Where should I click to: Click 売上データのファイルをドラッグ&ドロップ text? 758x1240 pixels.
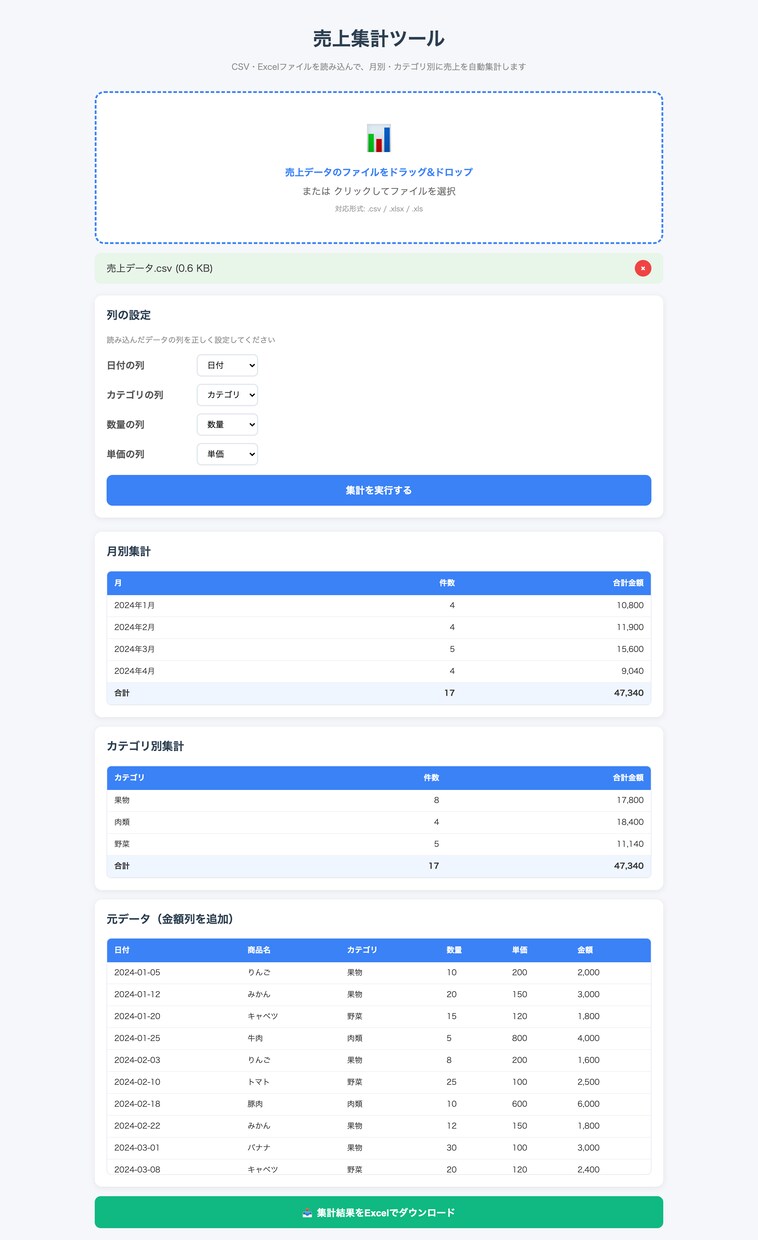click(x=379, y=172)
